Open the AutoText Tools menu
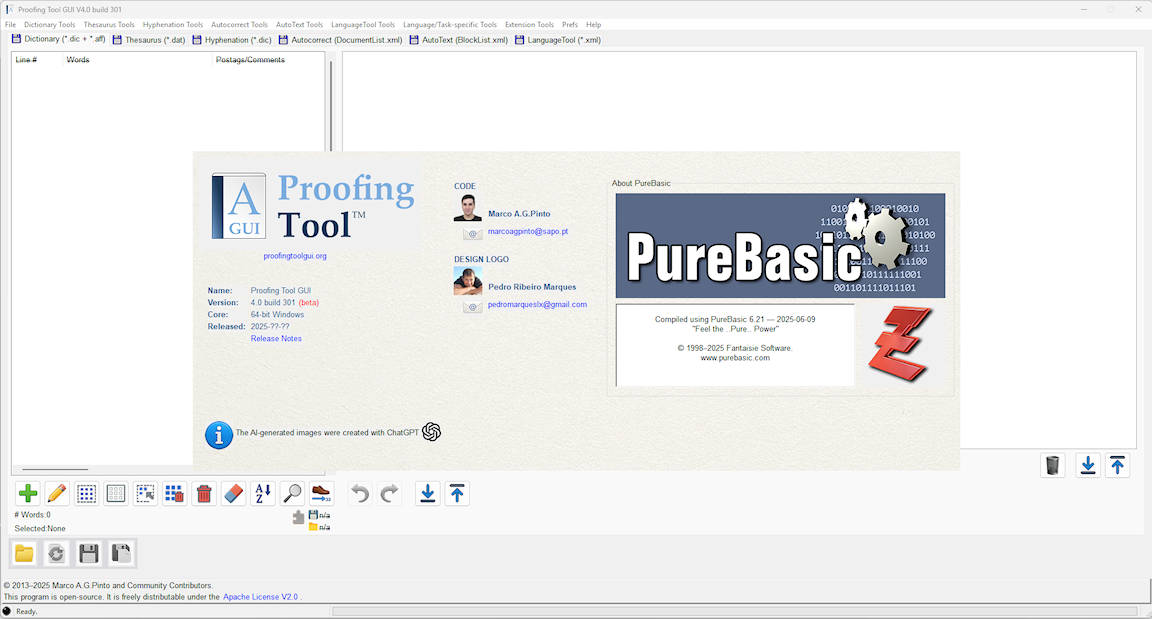Viewport: 1152px width, 619px height. (x=299, y=24)
